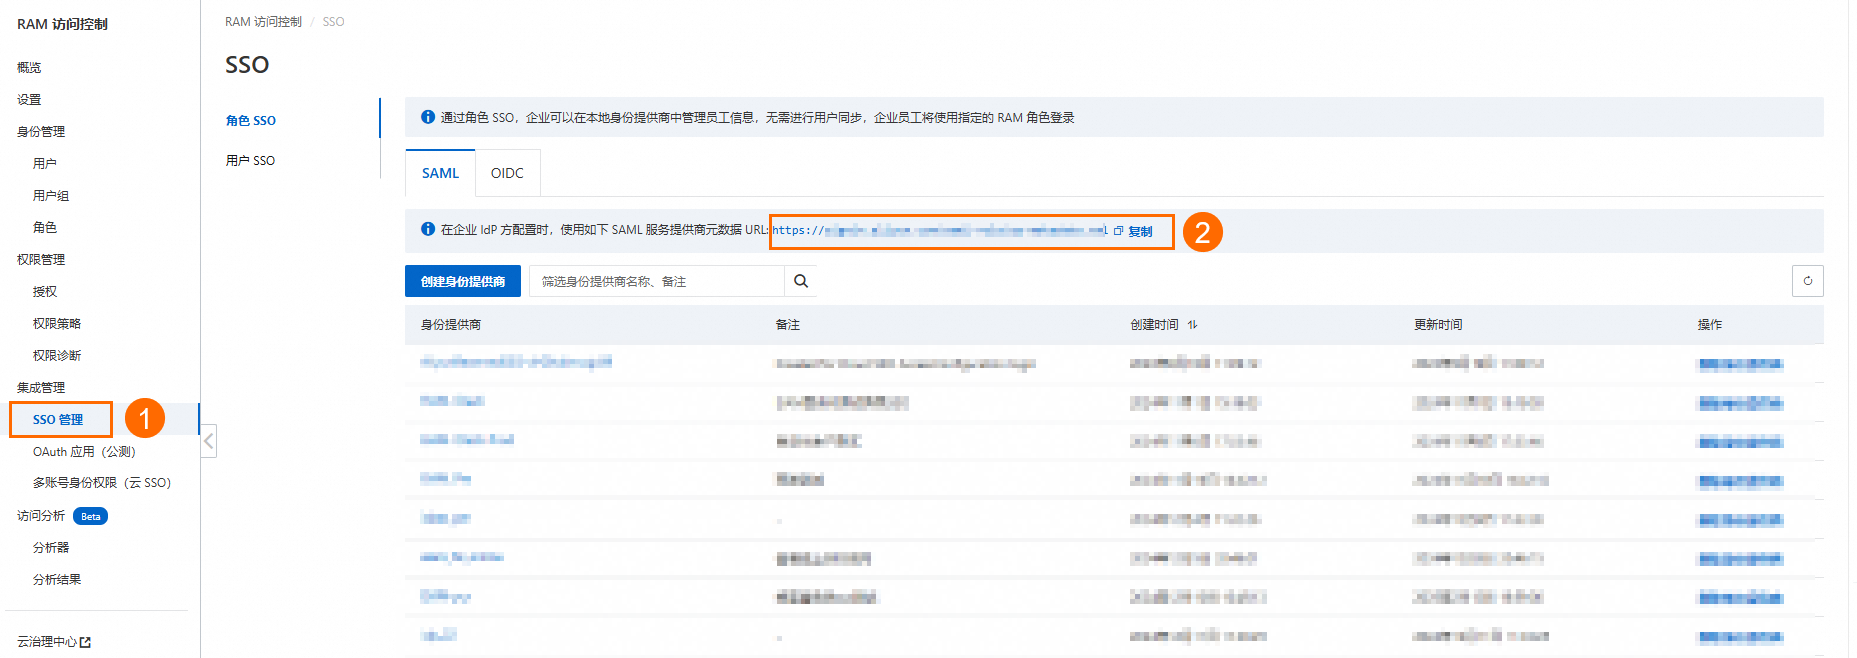Click the 更新时间 column header

pyautogui.click(x=1438, y=325)
